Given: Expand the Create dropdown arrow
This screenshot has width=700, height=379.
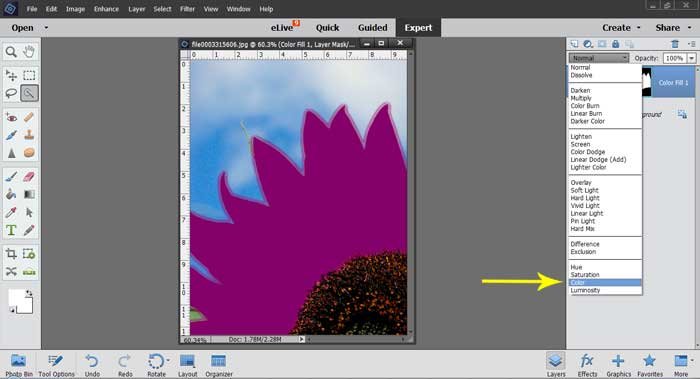Looking at the screenshot, I should [x=638, y=28].
